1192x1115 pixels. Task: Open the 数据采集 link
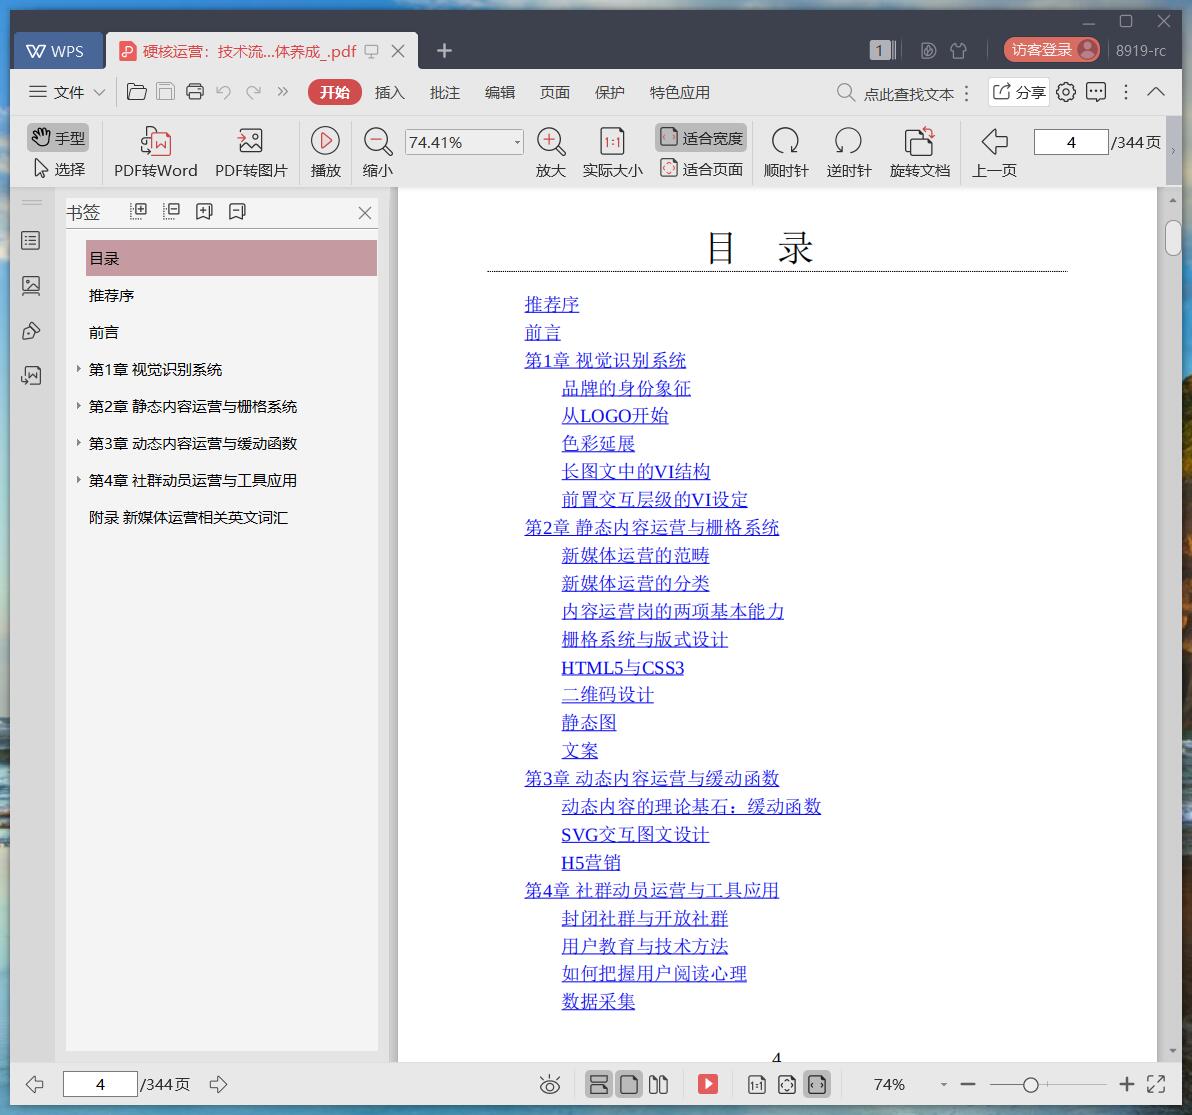pyautogui.click(x=598, y=1002)
